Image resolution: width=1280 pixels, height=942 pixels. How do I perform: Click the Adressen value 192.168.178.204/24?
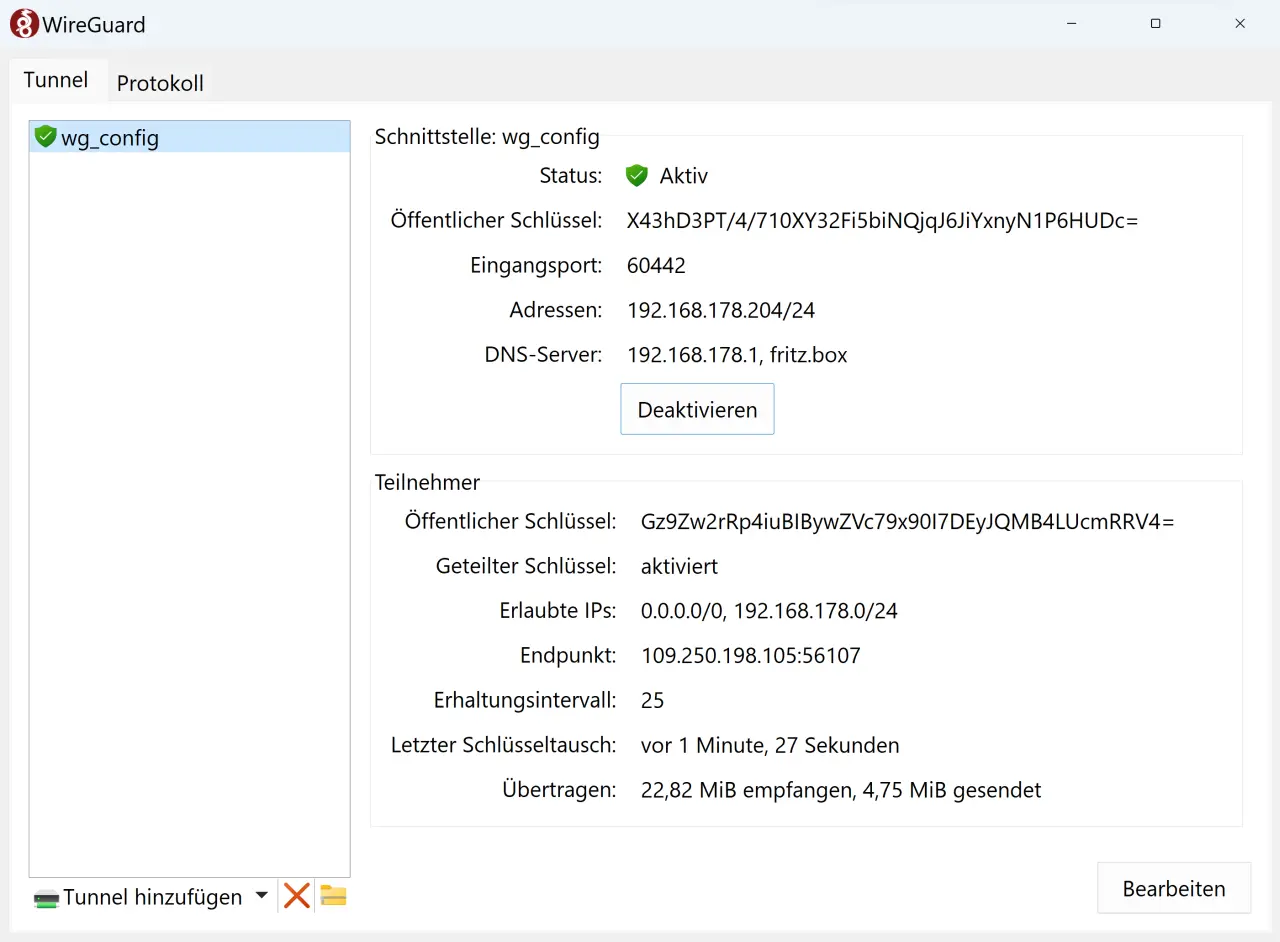pos(720,311)
